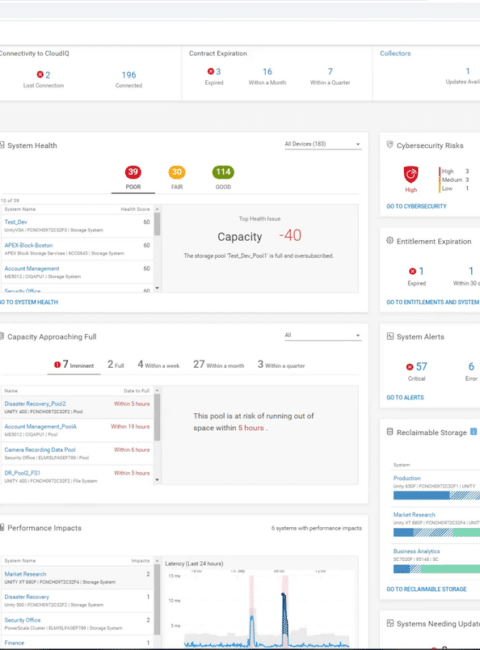Click the Lost Connection red error icon
Image resolution: width=480 pixels, height=650 pixels.
click(x=40, y=74)
